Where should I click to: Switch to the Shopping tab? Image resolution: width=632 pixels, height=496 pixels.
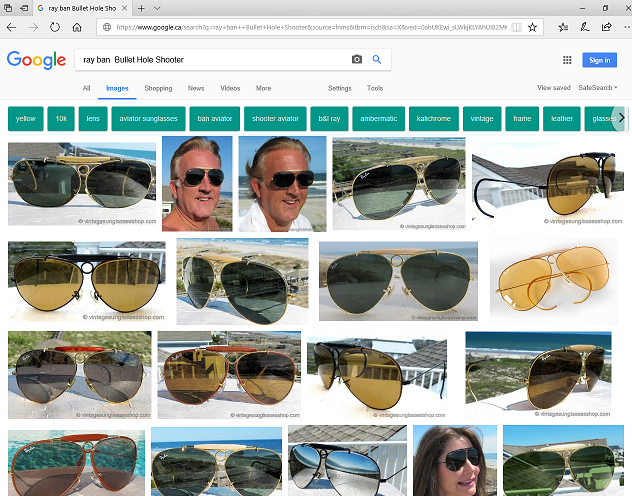point(158,88)
